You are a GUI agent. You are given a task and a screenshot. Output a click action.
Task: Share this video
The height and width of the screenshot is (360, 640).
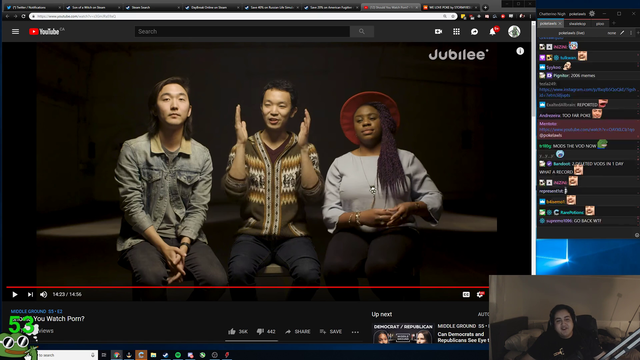(298, 331)
